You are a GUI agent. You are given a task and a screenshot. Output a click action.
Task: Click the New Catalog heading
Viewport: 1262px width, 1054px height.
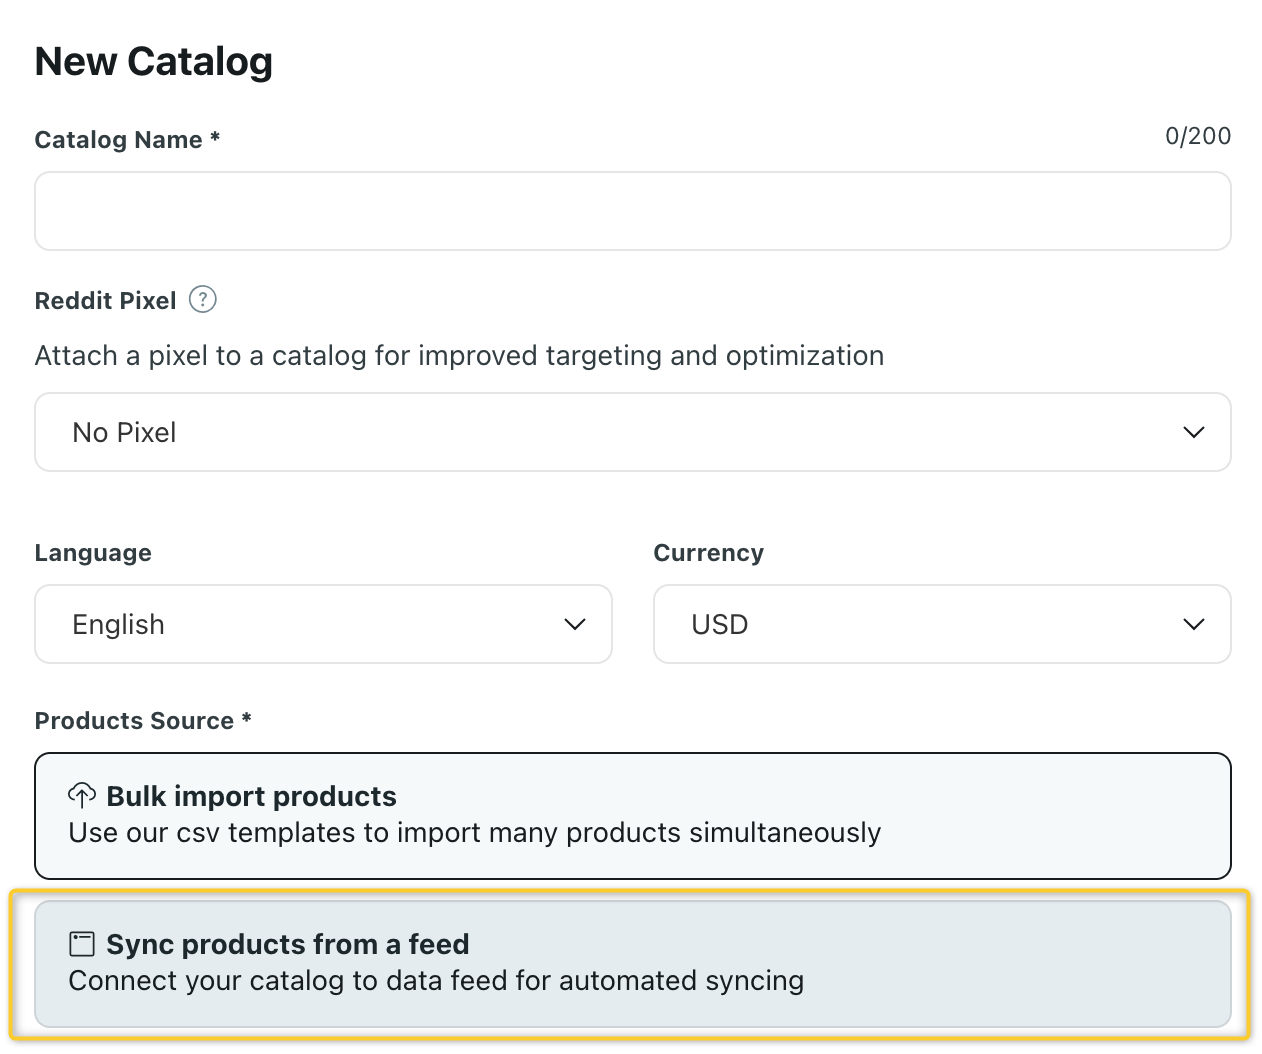click(153, 62)
